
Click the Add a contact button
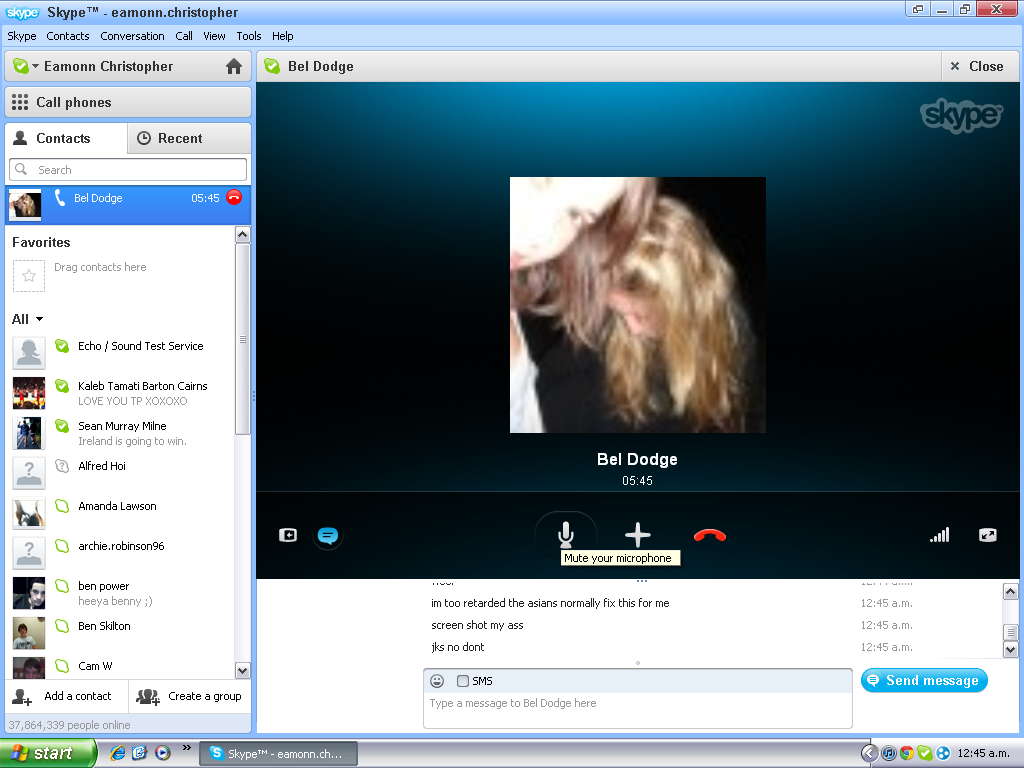(x=65, y=696)
